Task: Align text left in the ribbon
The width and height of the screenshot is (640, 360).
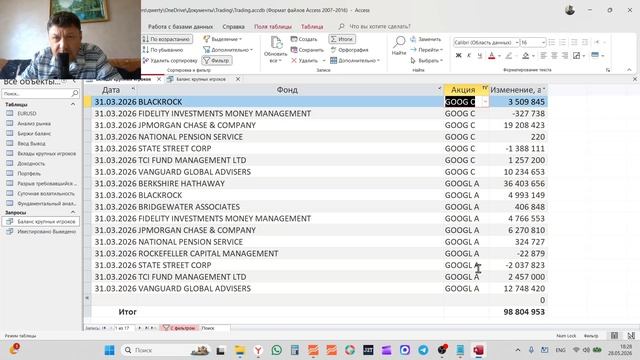Action: pos(543,56)
